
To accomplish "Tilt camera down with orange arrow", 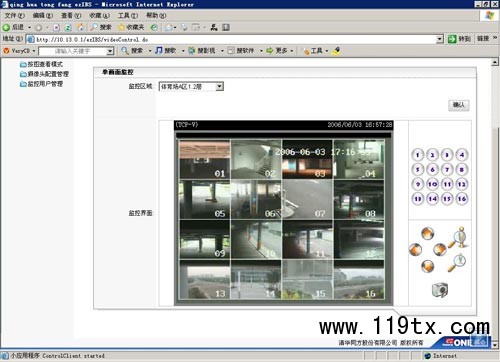I will click(x=427, y=266).
